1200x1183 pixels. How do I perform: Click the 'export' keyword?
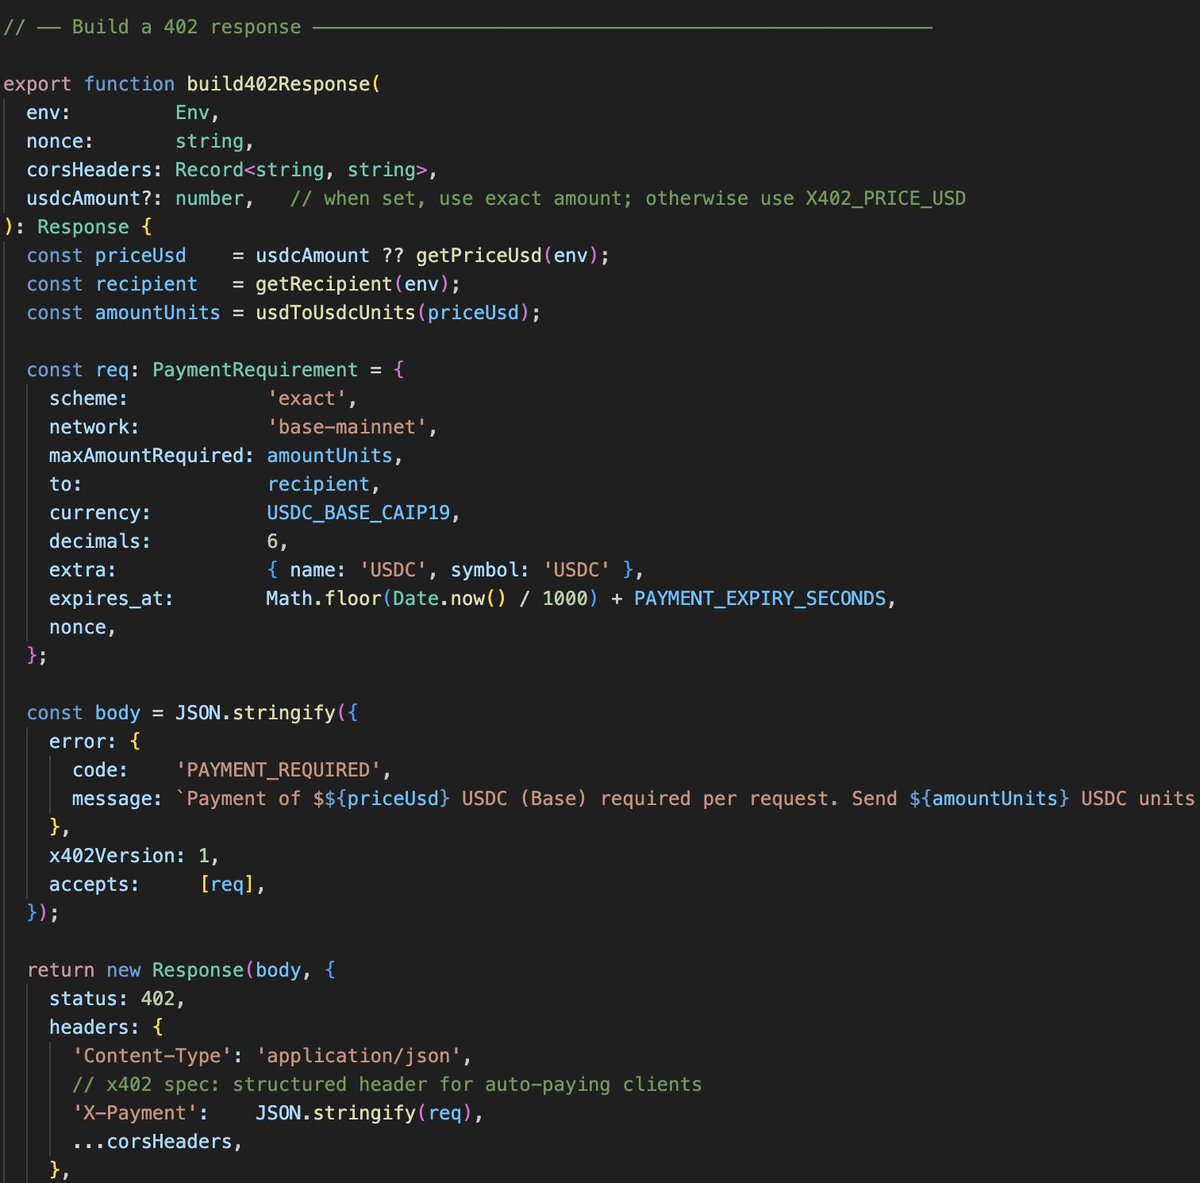38,84
